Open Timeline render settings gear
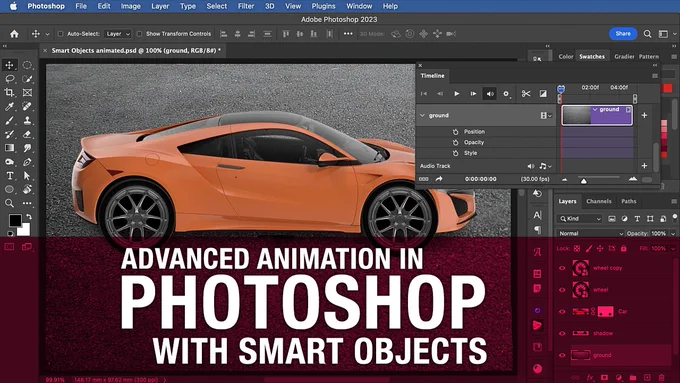The height and width of the screenshot is (383, 680). click(506, 94)
